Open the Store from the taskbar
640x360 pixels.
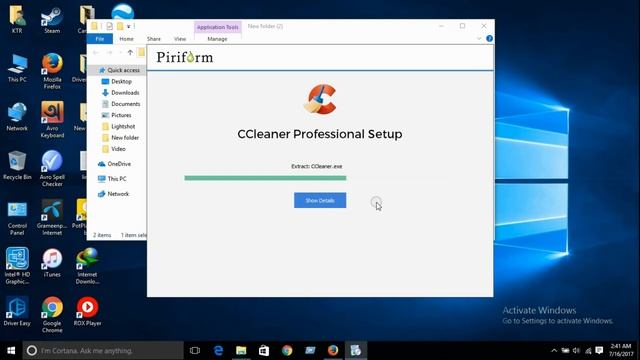click(x=264, y=351)
